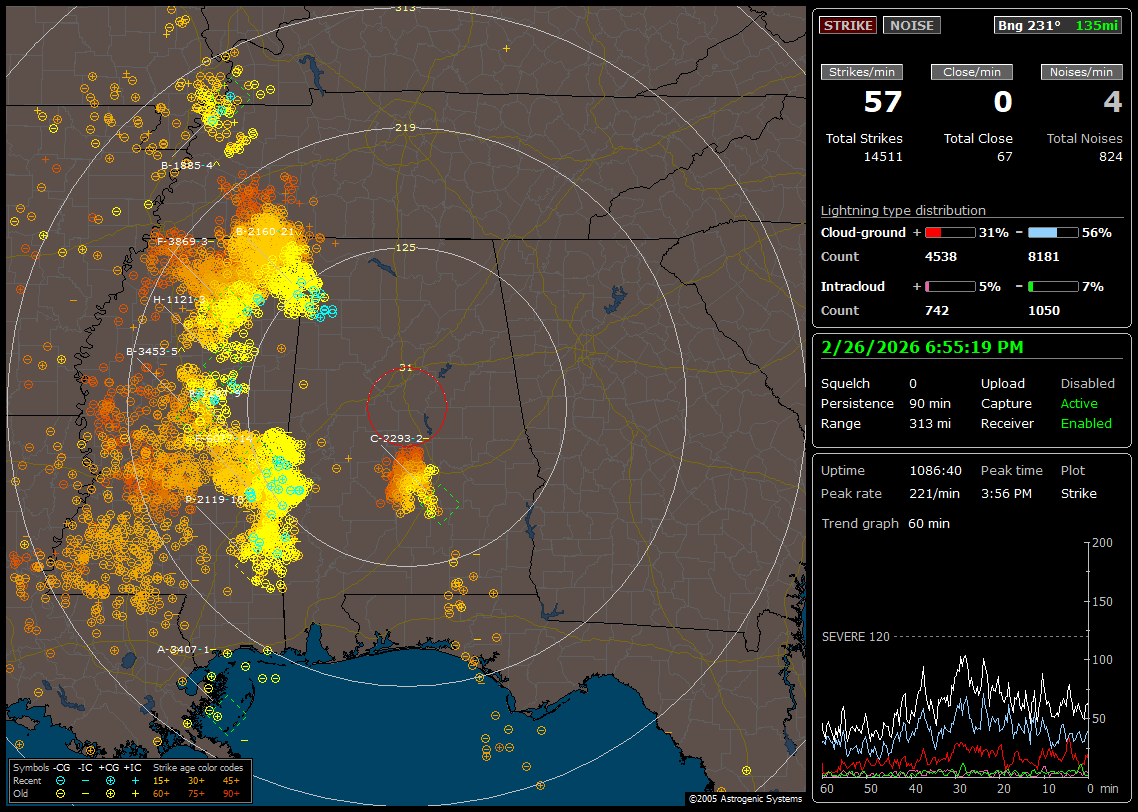Click the red dashed 31-mile range circle
The image size is (1138, 812).
(367, 405)
